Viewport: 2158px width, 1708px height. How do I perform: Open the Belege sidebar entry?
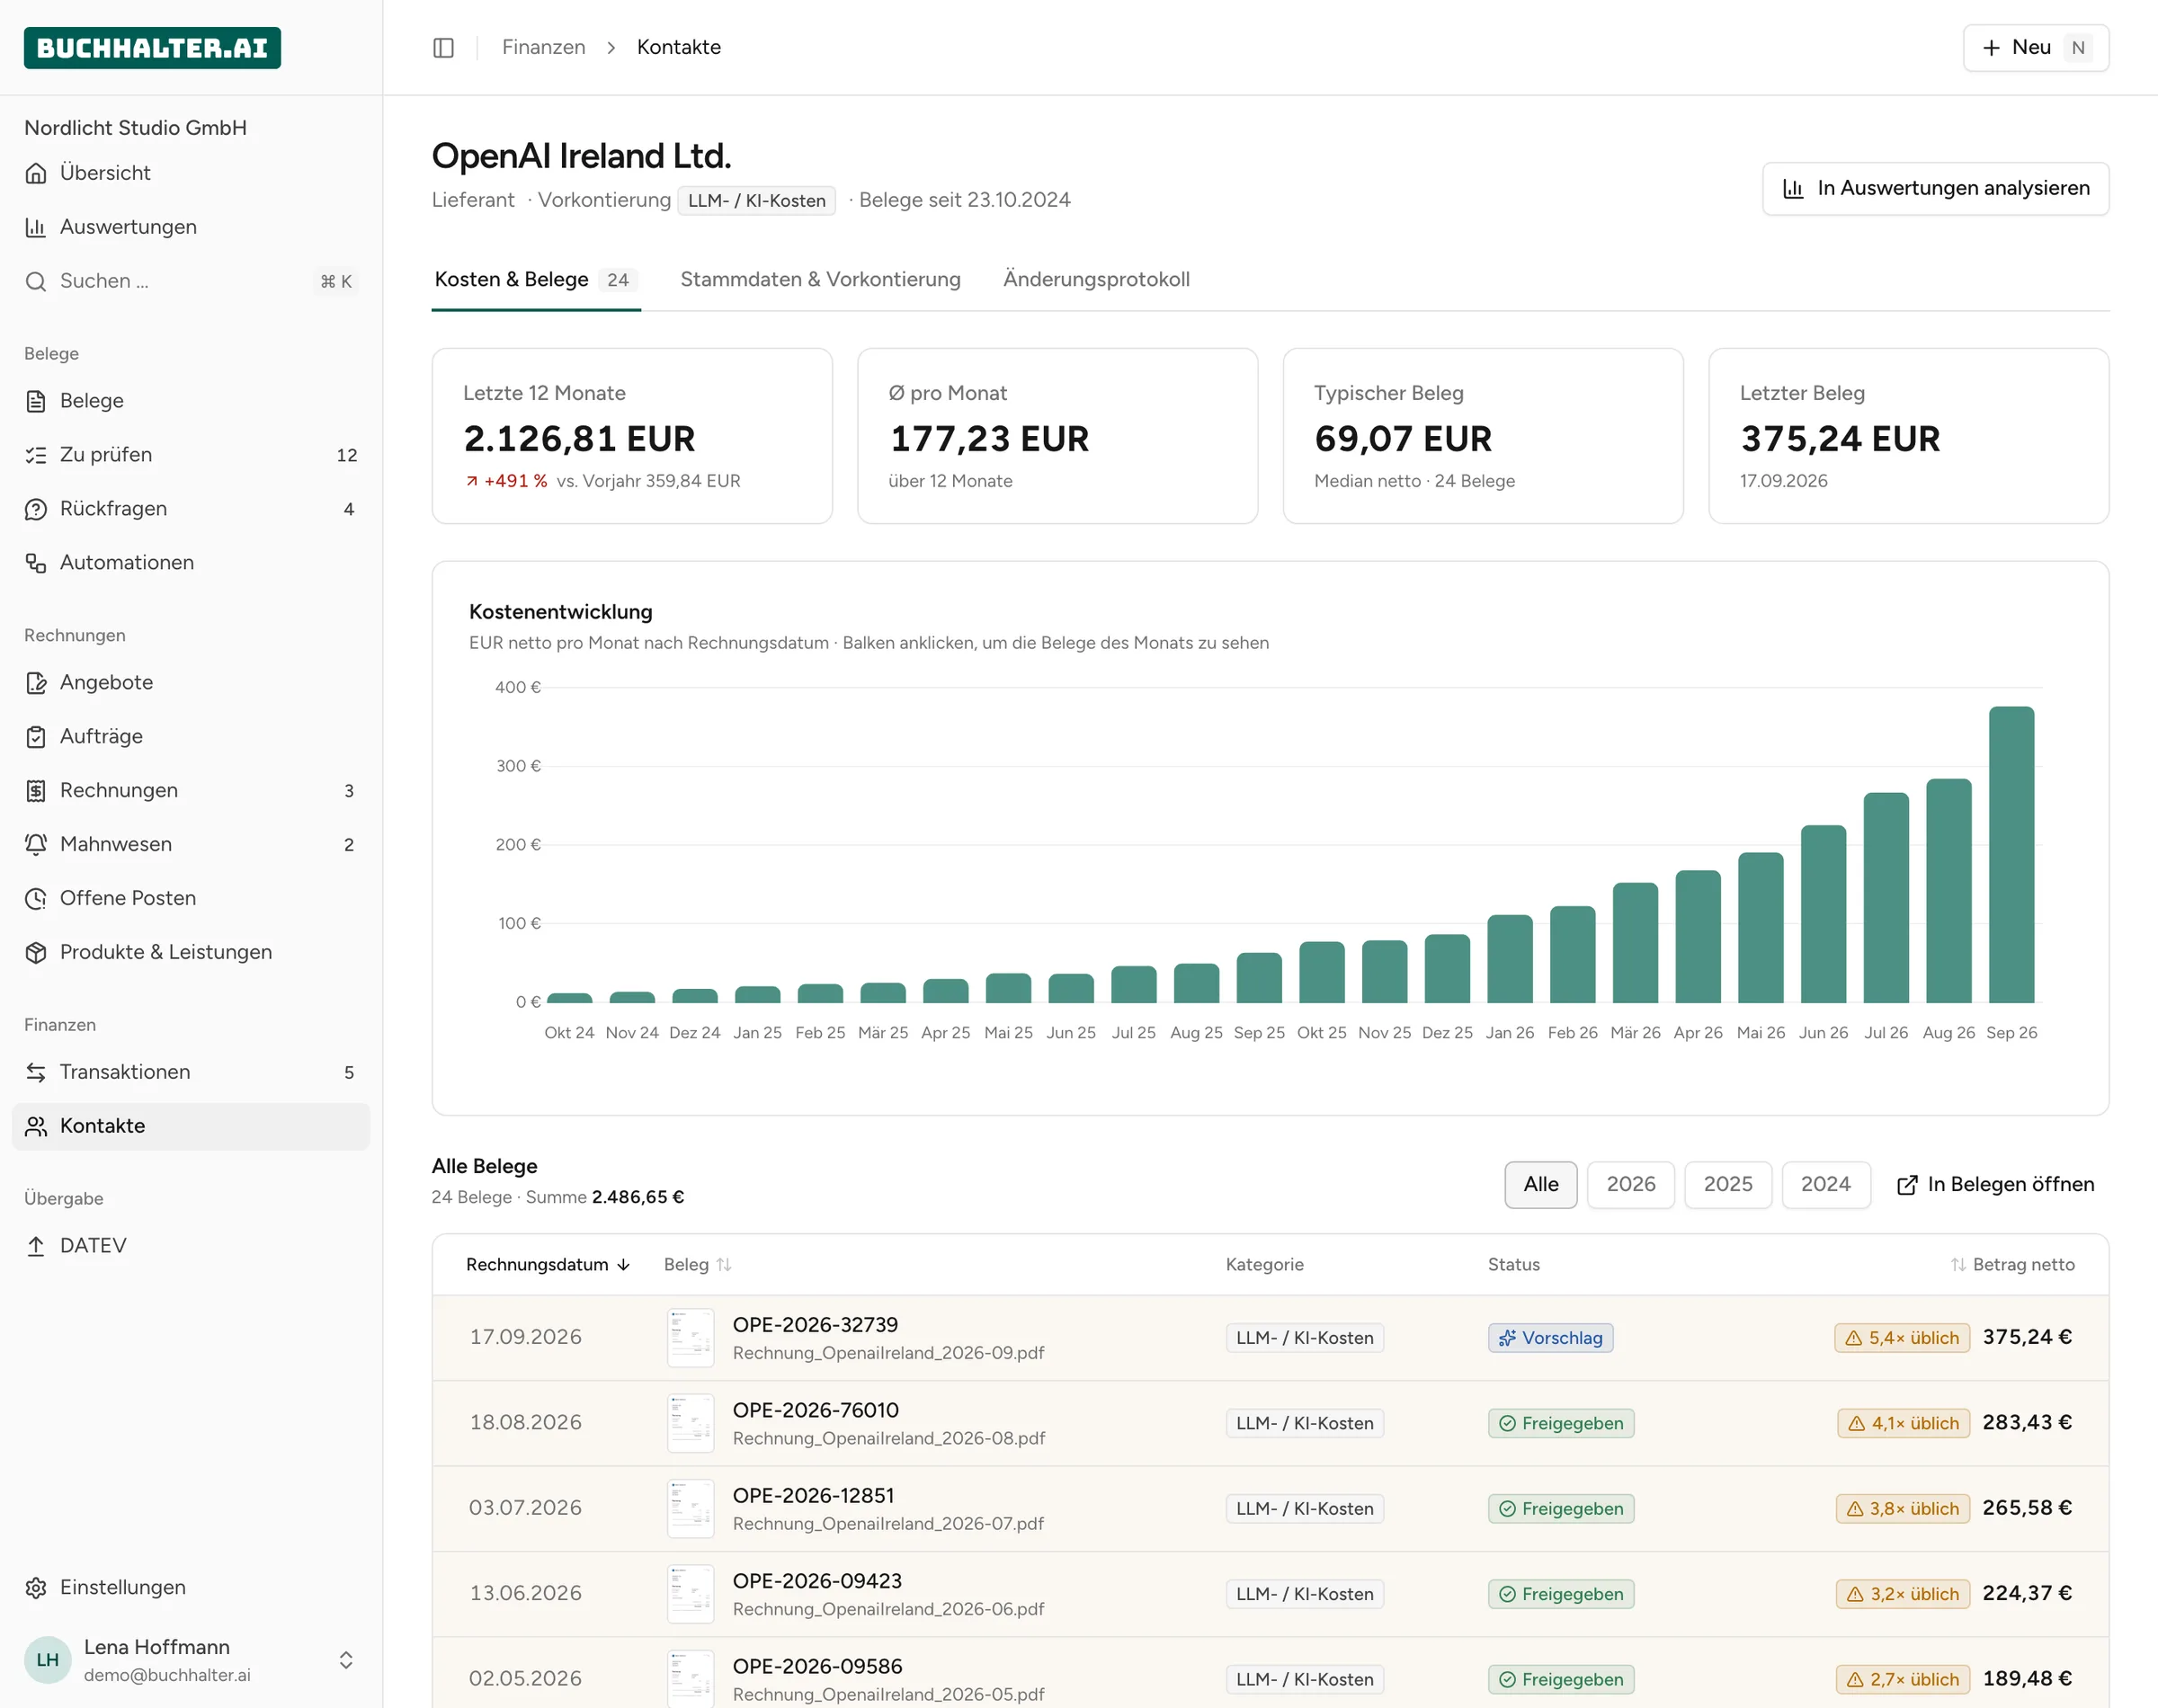point(190,401)
